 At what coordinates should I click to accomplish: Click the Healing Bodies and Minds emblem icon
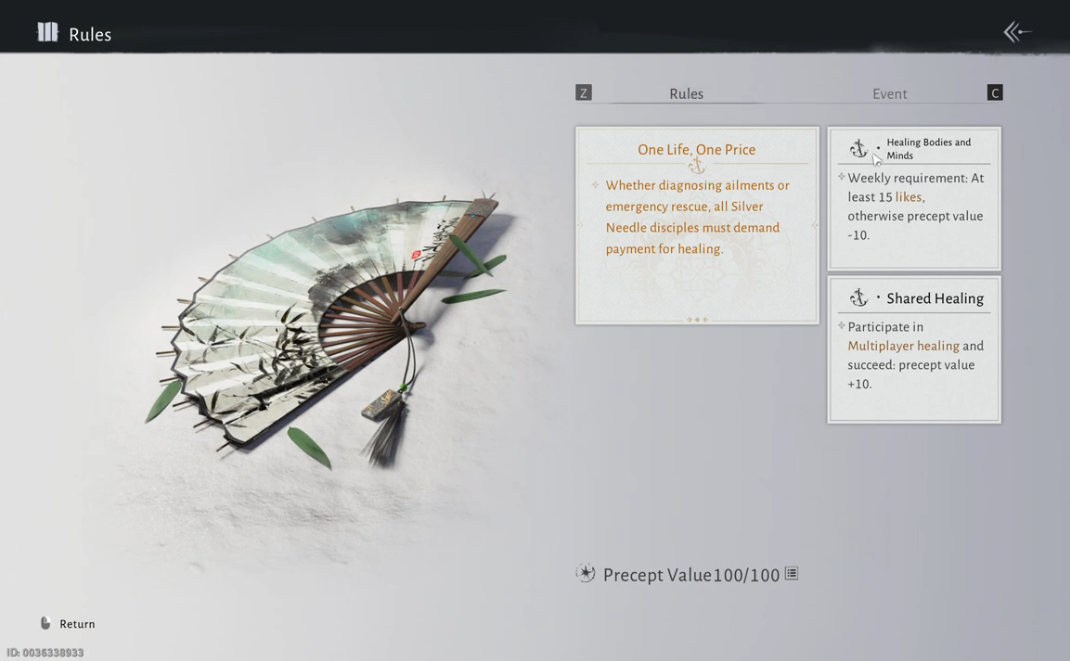pyautogui.click(x=858, y=149)
